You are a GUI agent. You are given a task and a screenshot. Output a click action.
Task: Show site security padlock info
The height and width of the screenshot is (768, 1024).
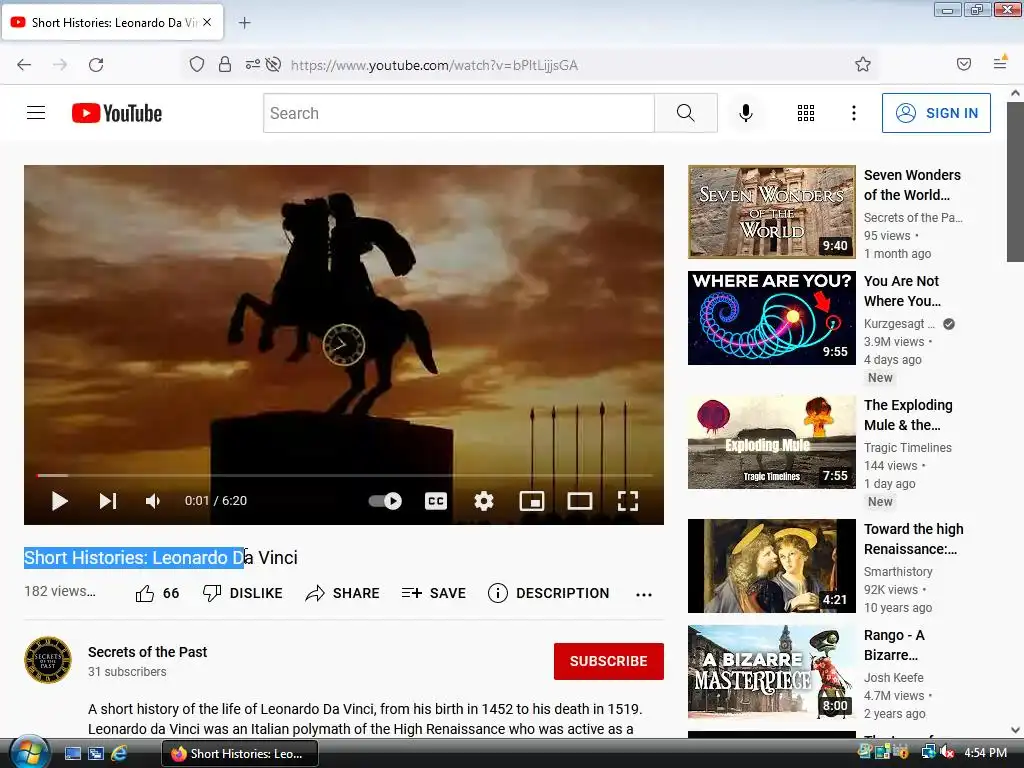click(x=225, y=65)
